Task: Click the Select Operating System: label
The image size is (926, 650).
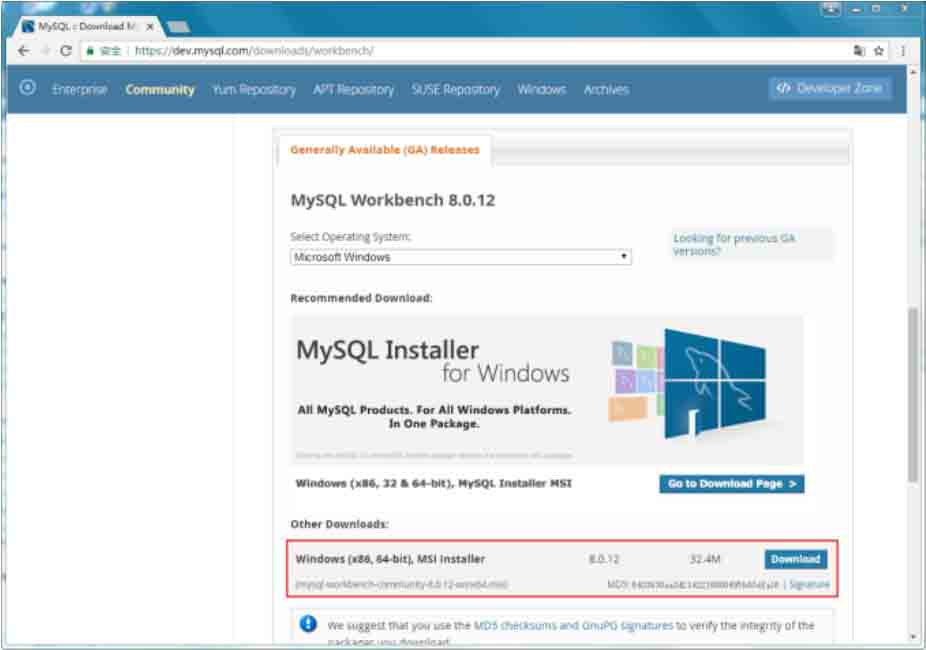Action: (350, 237)
